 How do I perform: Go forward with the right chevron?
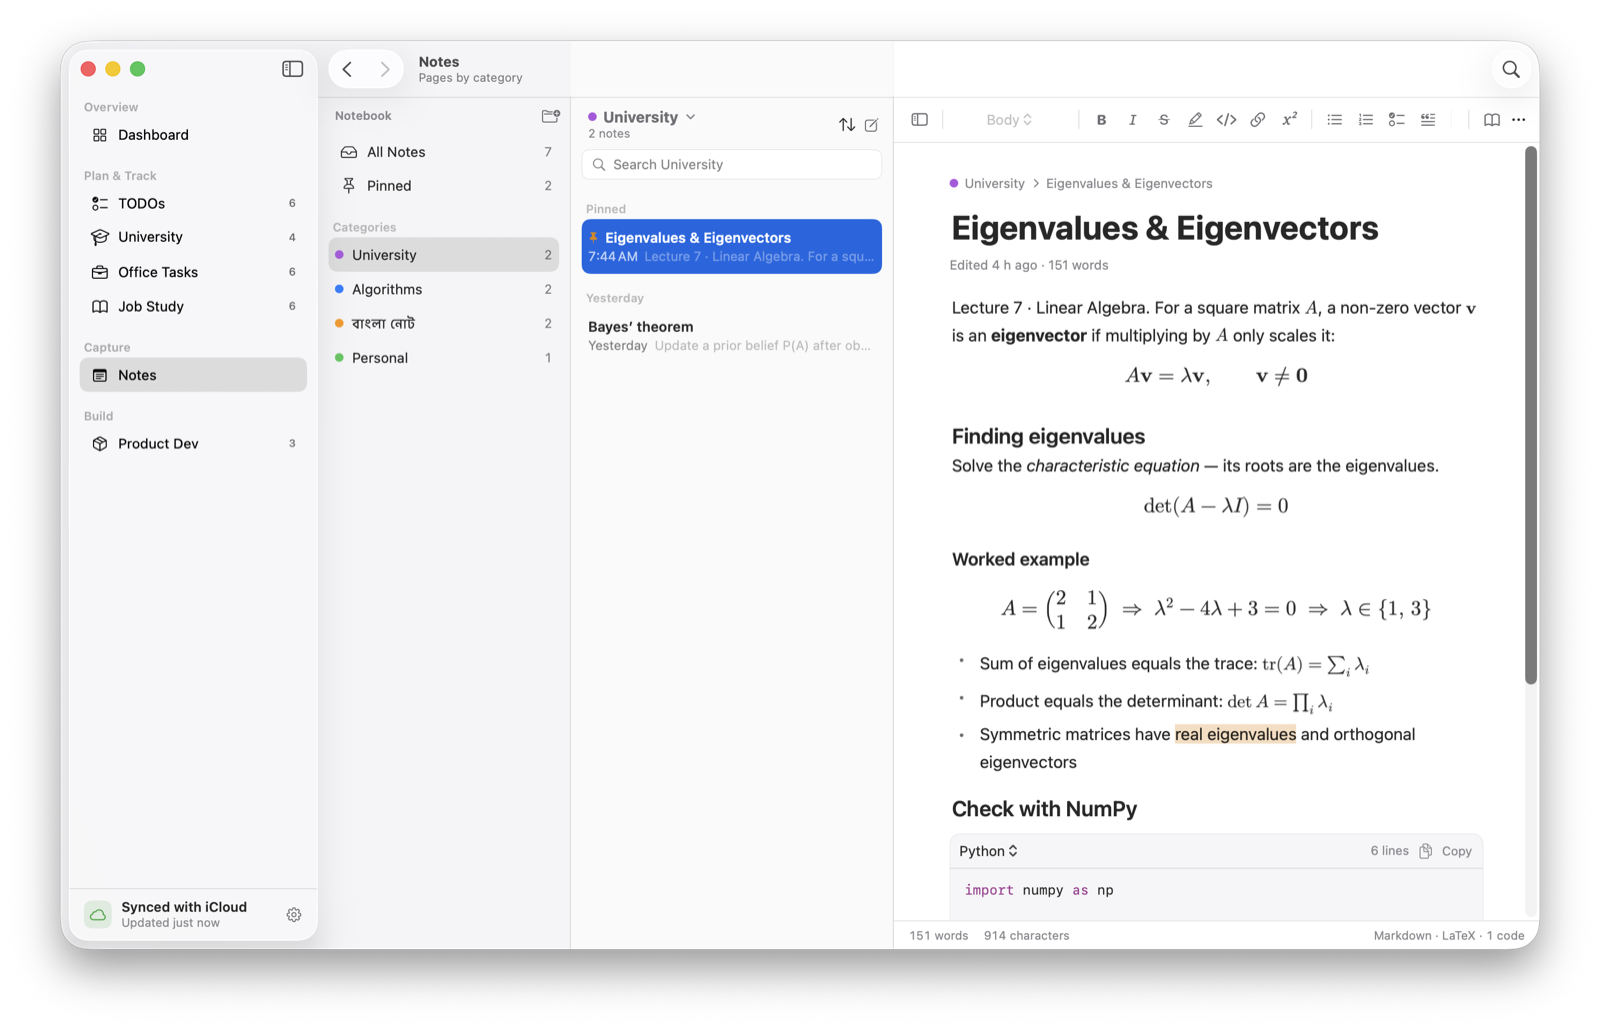[x=385, y=69]
